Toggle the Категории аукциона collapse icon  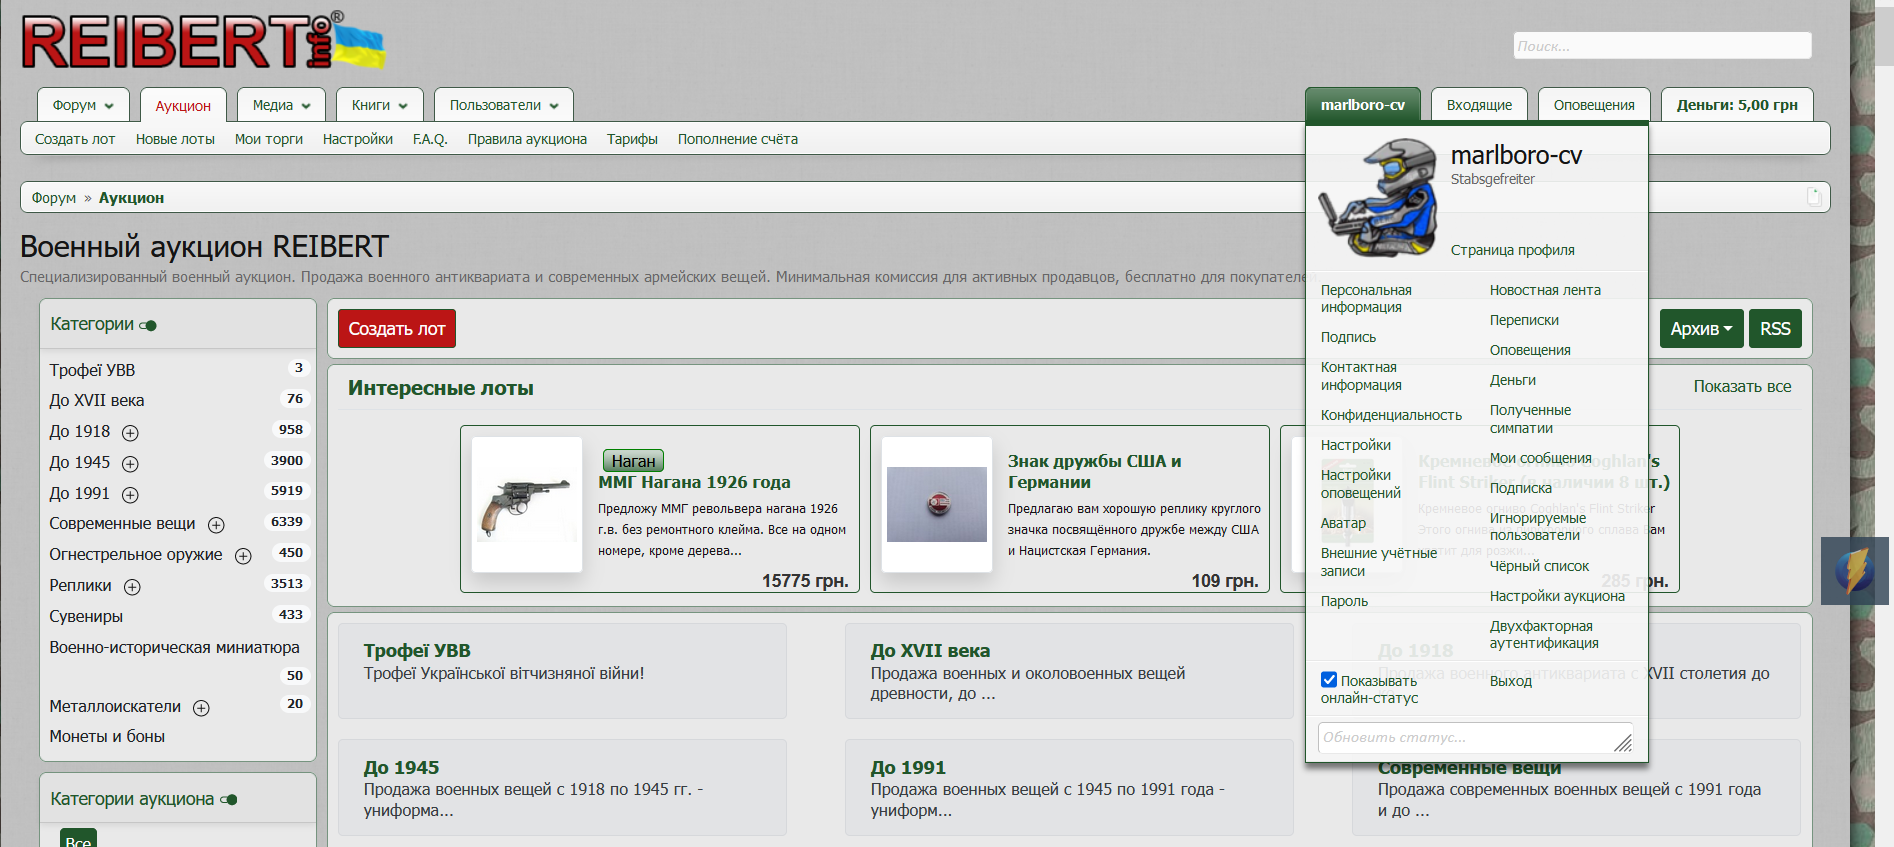229,800
